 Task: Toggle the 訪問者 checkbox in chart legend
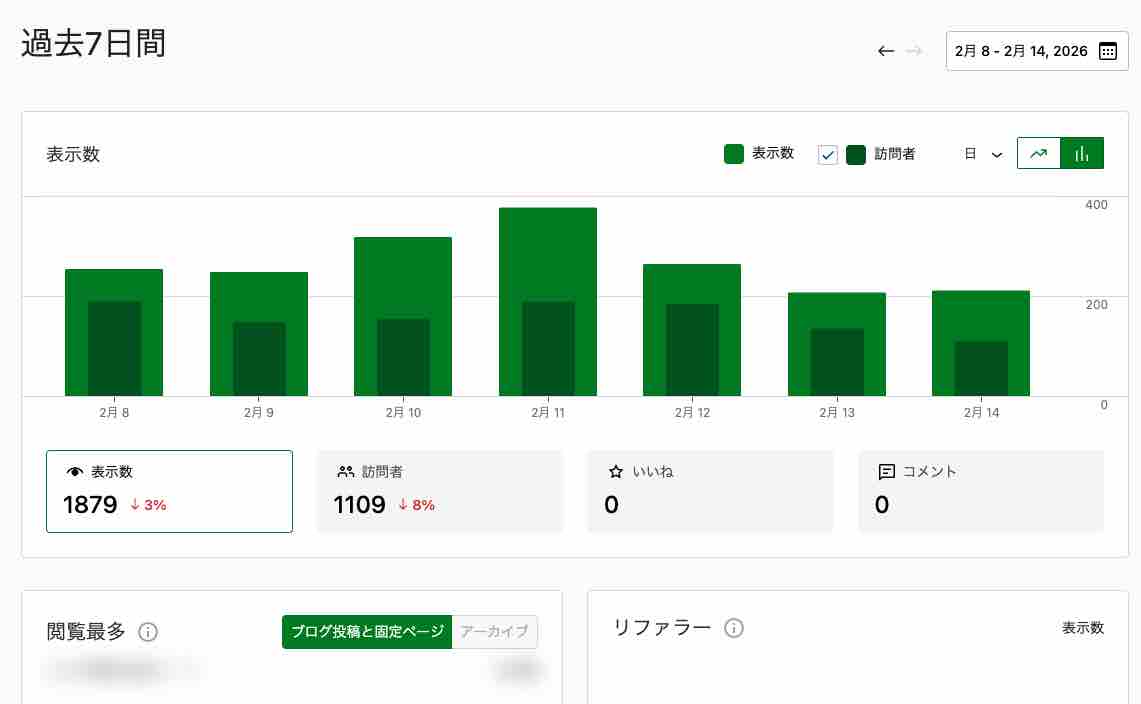[827, 154]
